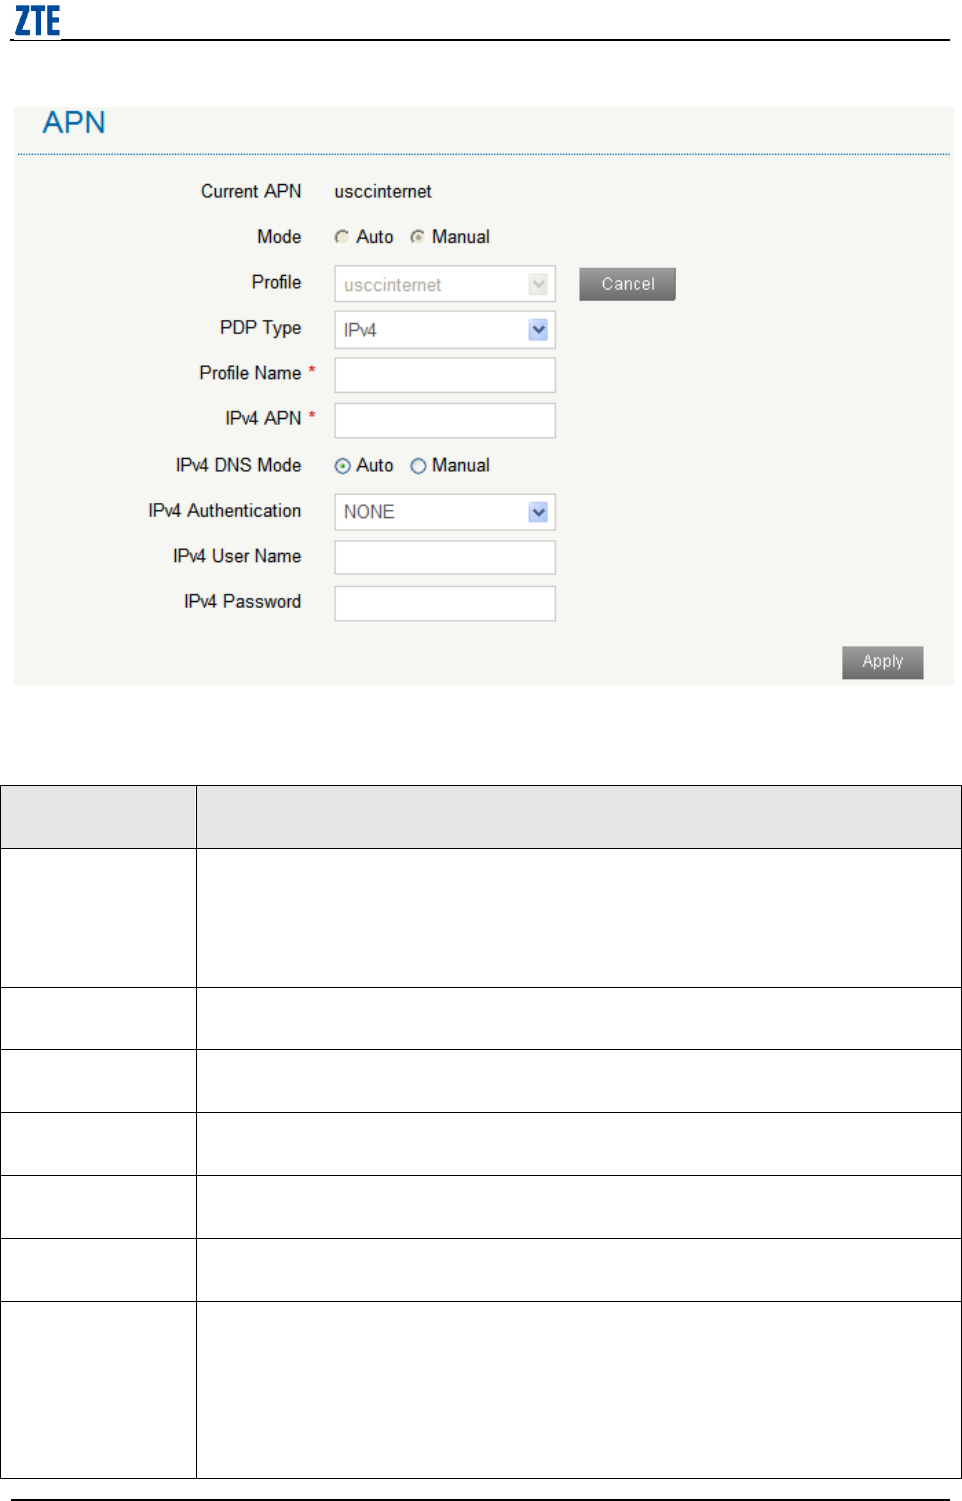Click the usccinternet Current APN value
The height and width of the screenshot is (1501, 962).
click(383, 191)
